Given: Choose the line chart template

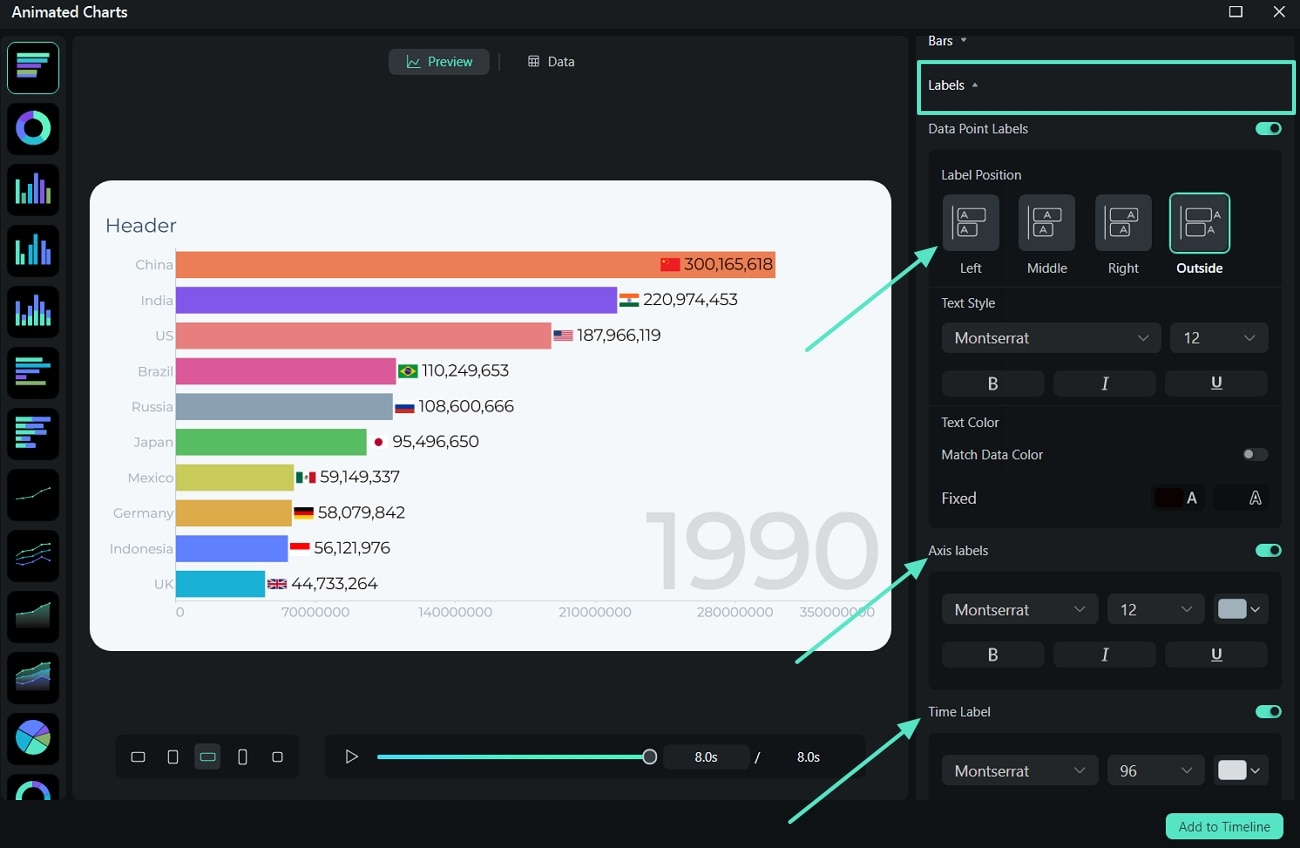Looking at the screenshot, I should 33,495.
